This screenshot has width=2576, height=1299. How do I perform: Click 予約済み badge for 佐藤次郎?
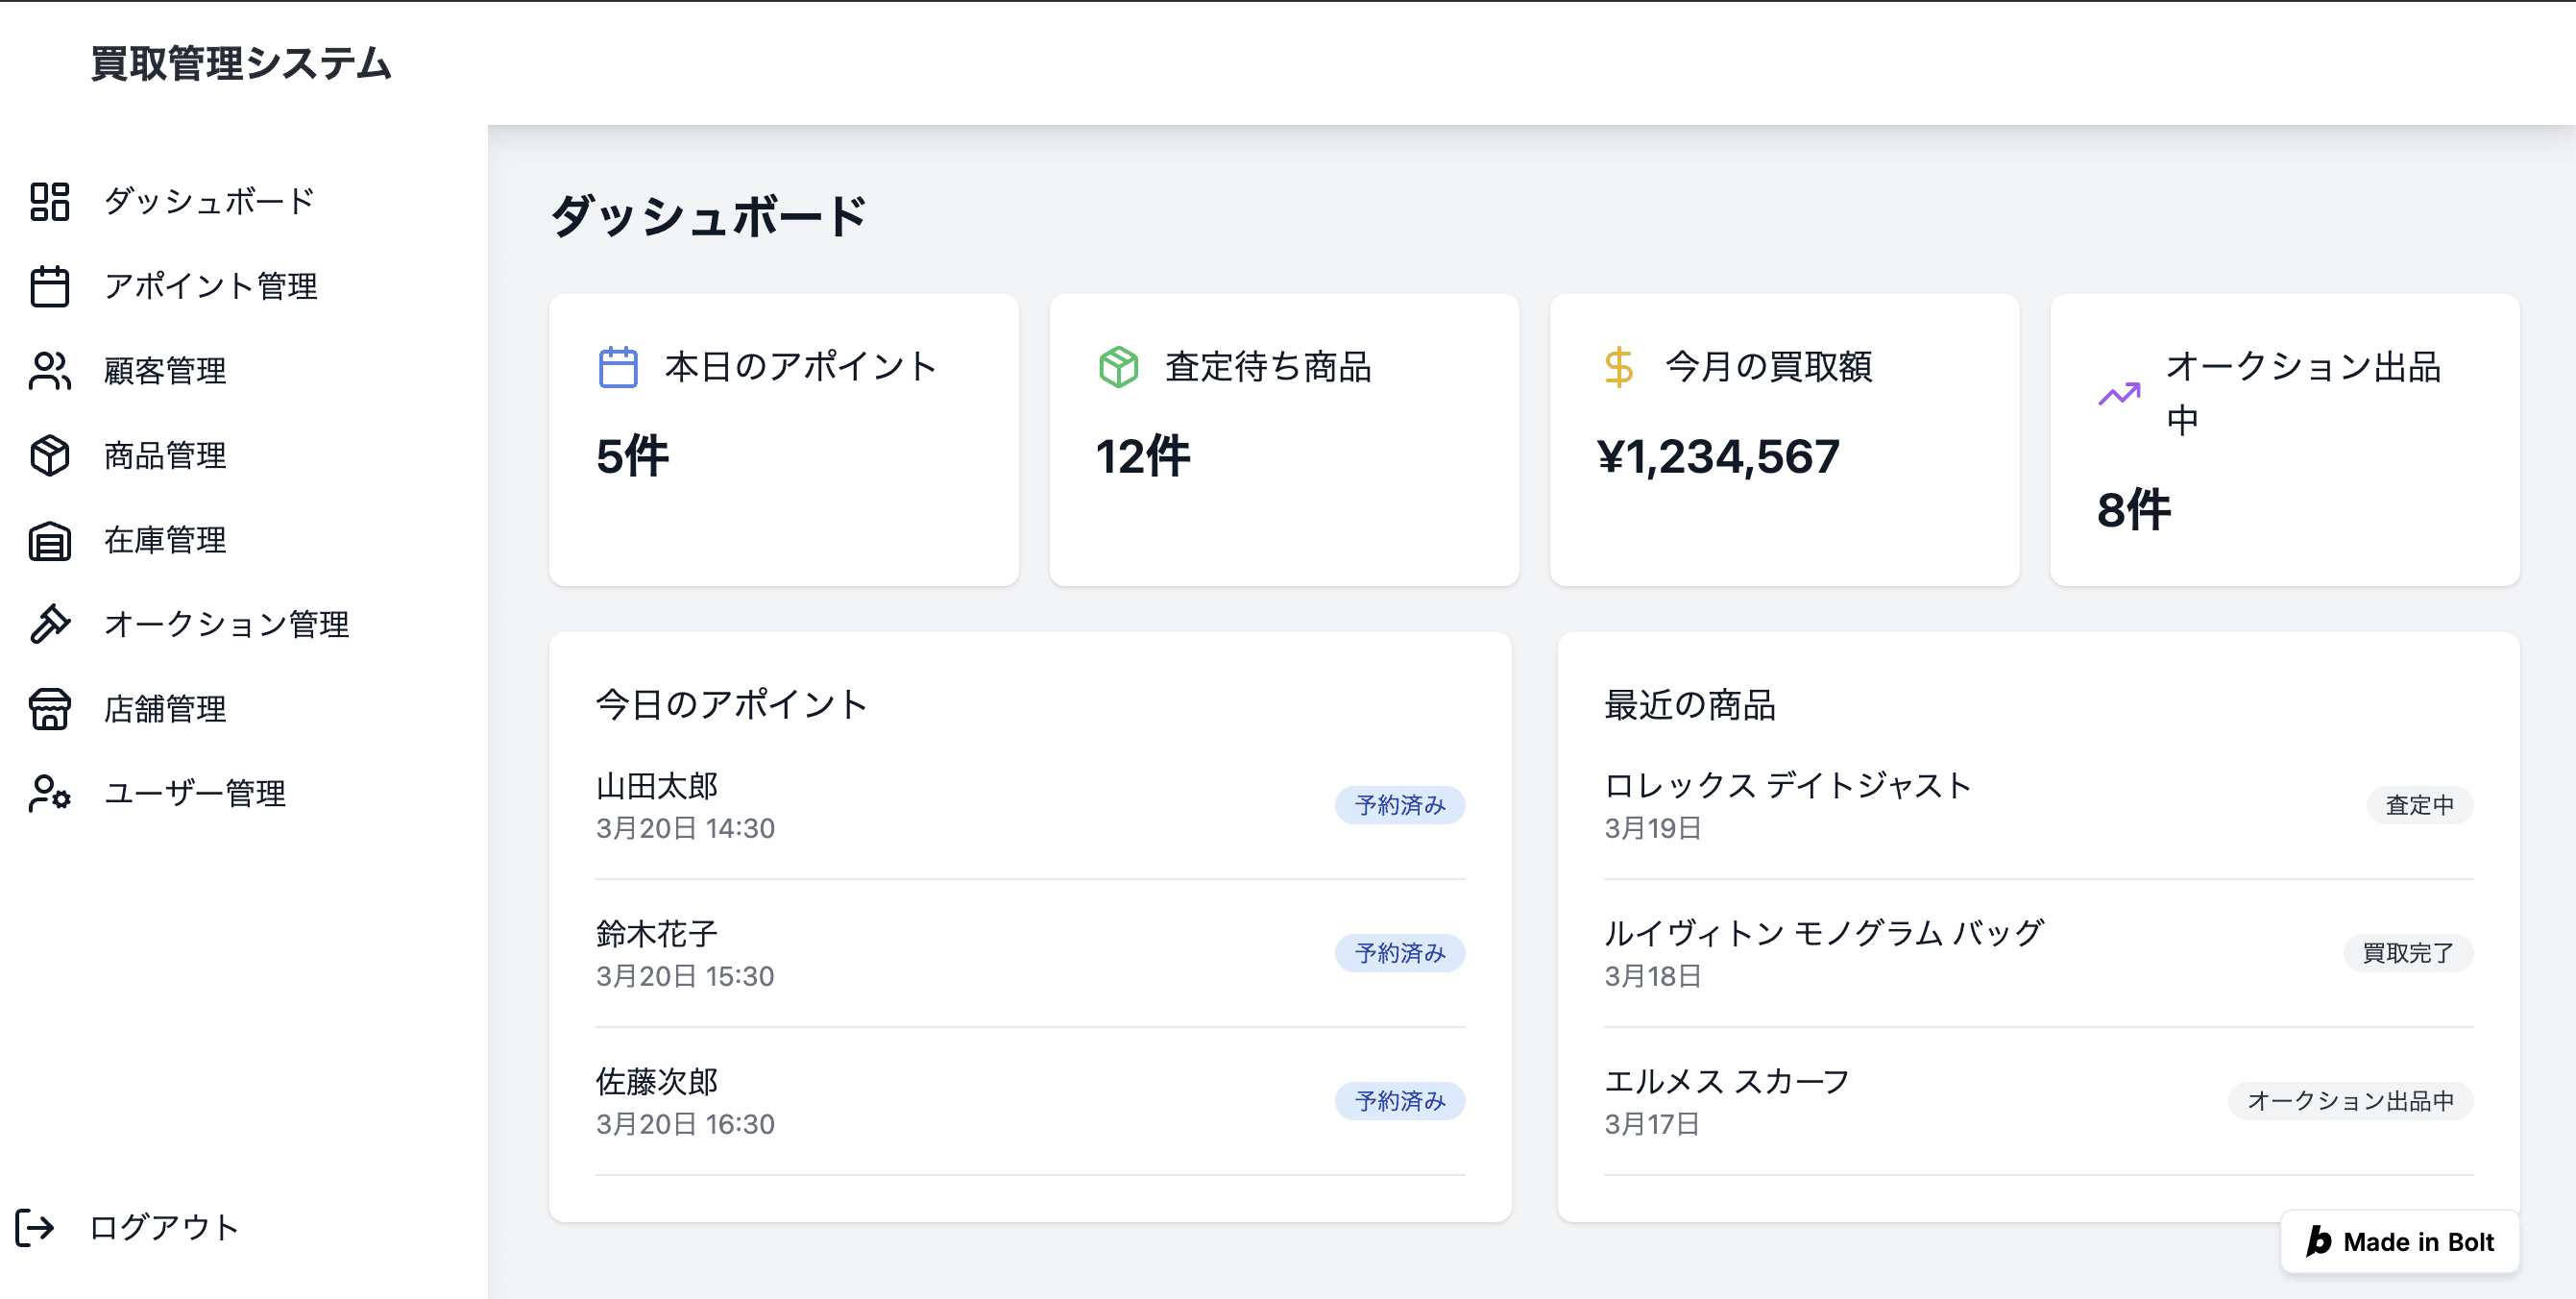(x=1399, y=1101)
